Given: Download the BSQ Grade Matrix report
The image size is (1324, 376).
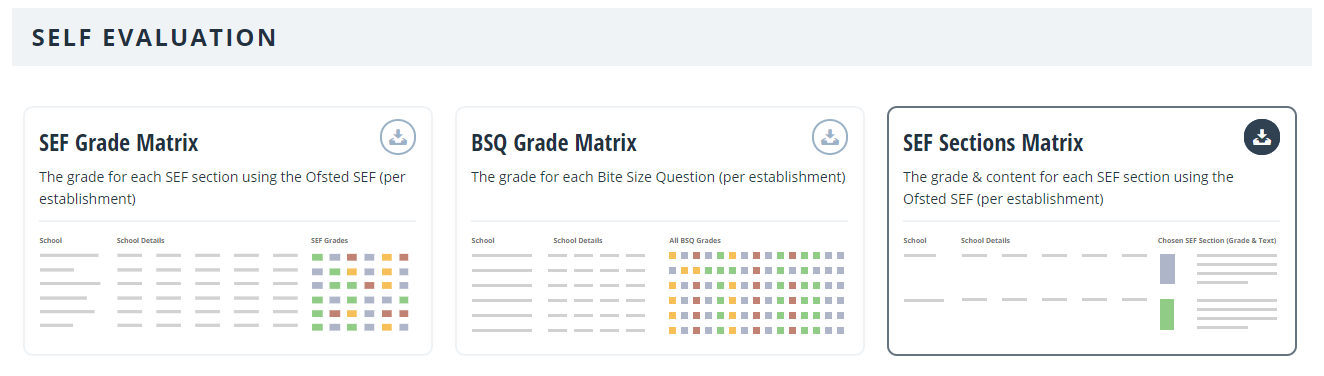Looking at the screenshot, I should (x=830, y=137).
